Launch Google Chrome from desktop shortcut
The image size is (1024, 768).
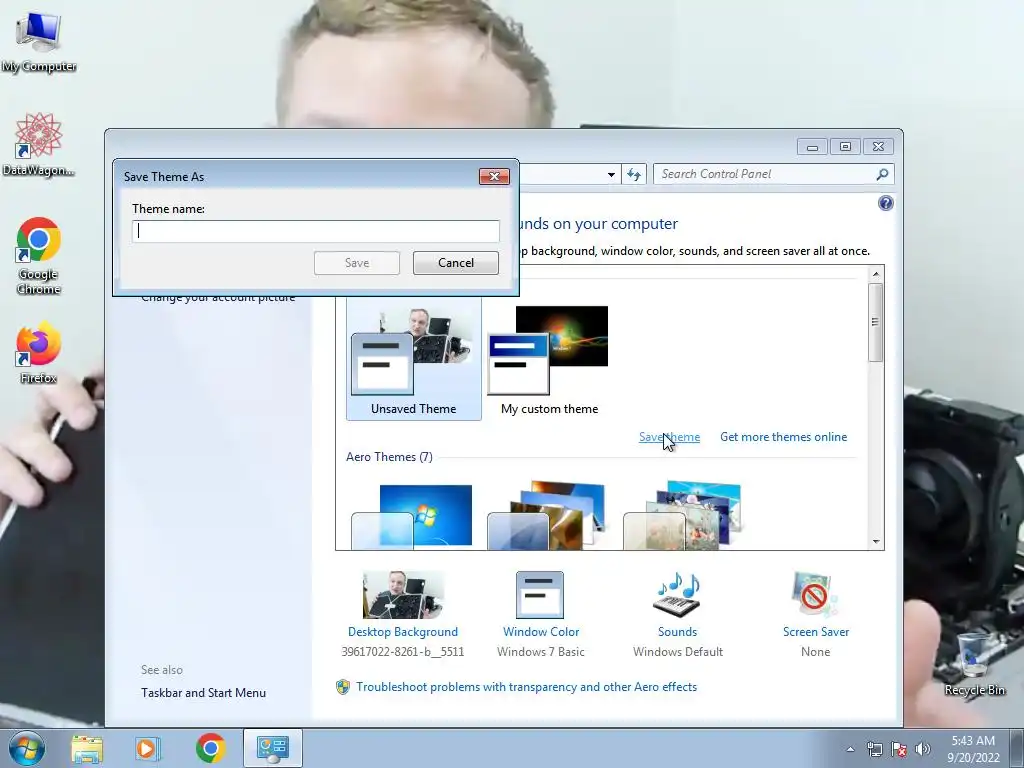click(x=39, y=255)
